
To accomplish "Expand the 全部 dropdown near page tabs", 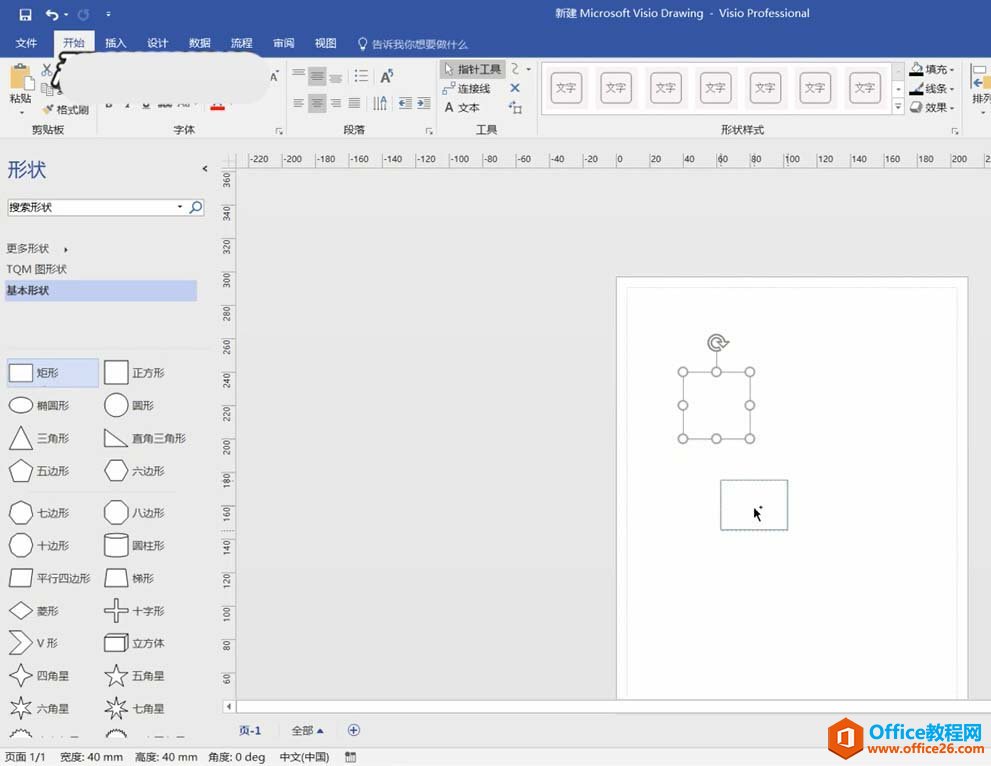I will pyautogui.click(x=308, y=730).
